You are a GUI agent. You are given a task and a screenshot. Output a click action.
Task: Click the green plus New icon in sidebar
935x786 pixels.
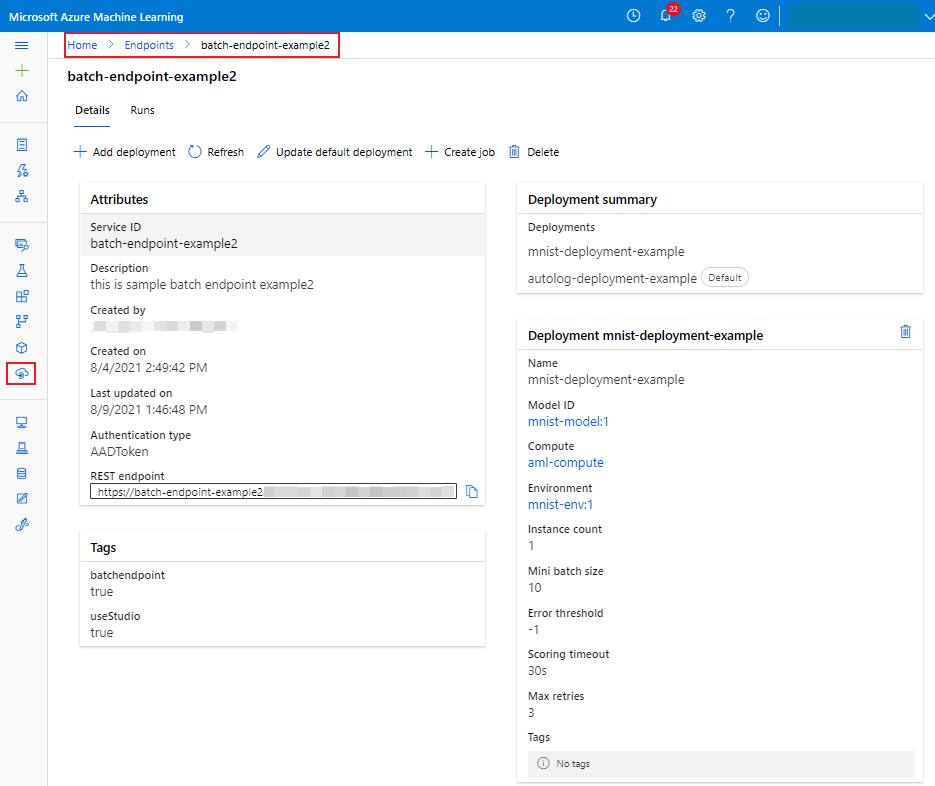[21, 70]
